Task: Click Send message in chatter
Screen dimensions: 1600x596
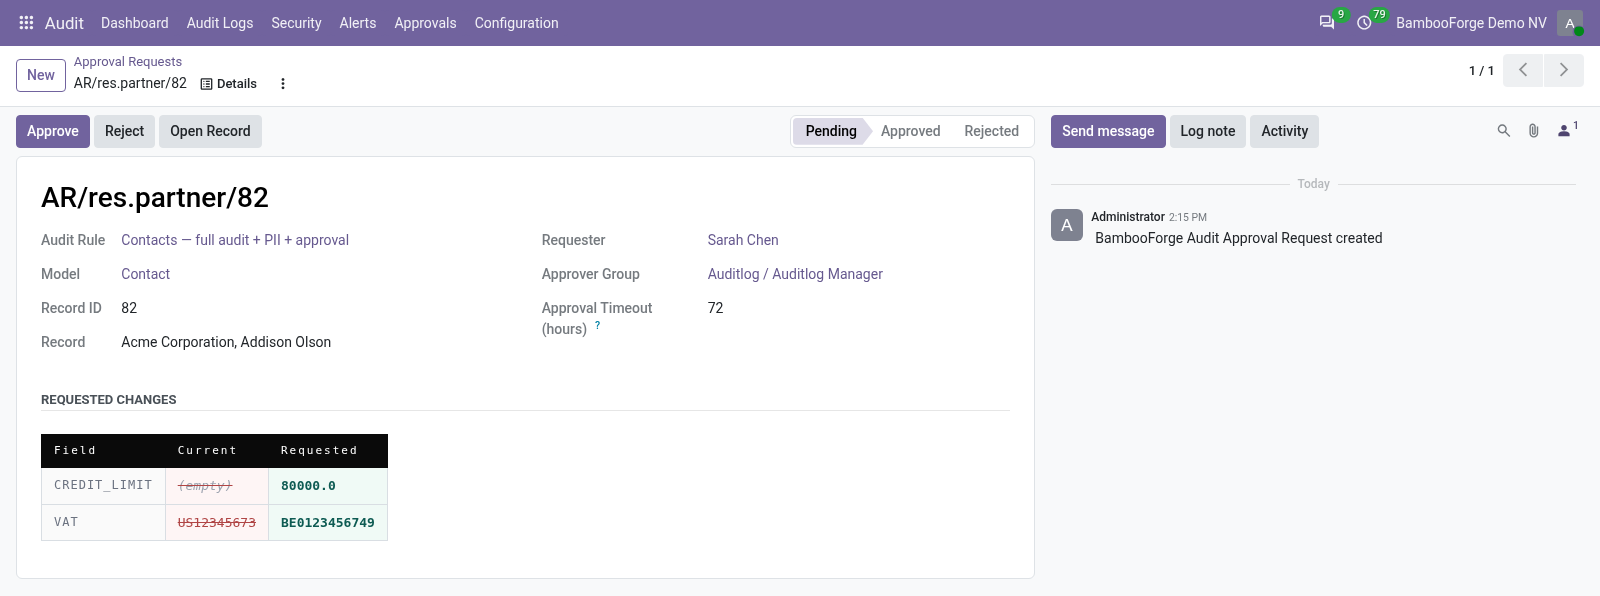Action: [1108, 131]
